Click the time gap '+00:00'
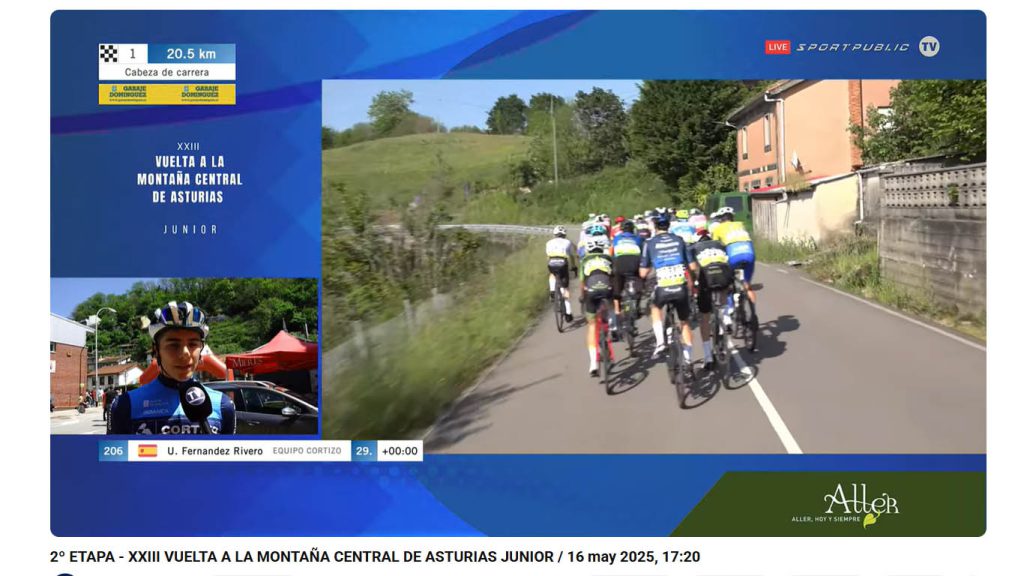This screenshot has width=1024, height=576. point(400,451)
